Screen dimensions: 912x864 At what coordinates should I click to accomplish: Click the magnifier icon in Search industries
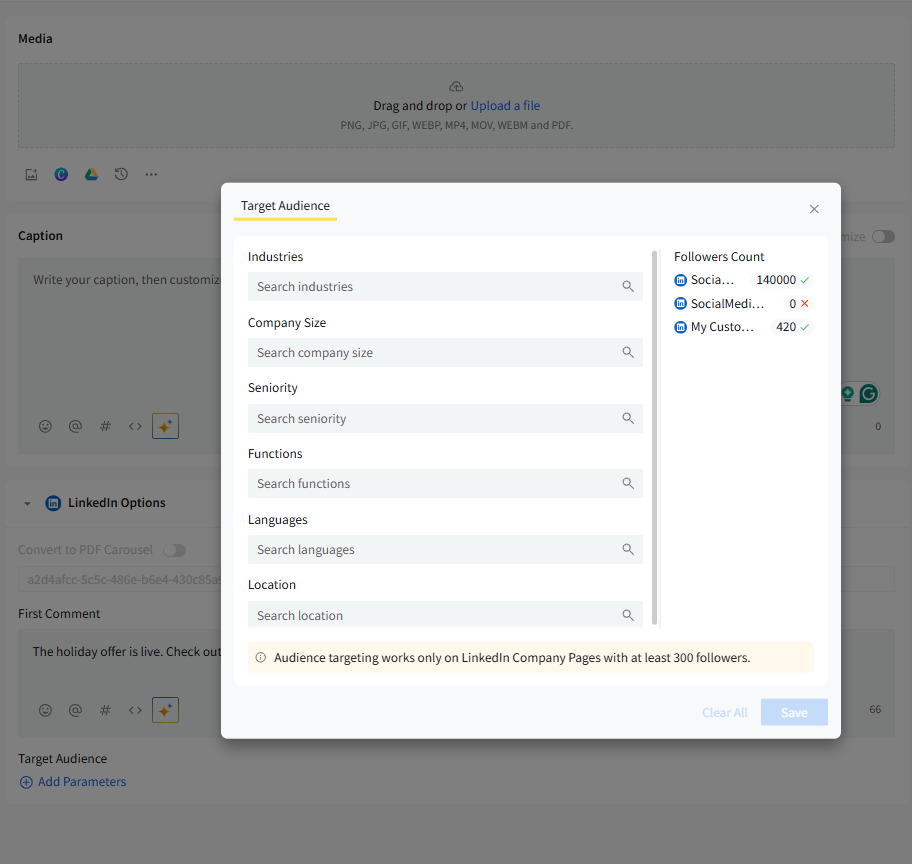pos(628,286)
